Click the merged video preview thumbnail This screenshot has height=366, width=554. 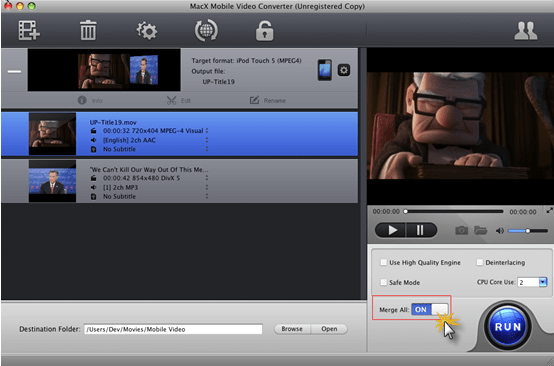point(104,70)
